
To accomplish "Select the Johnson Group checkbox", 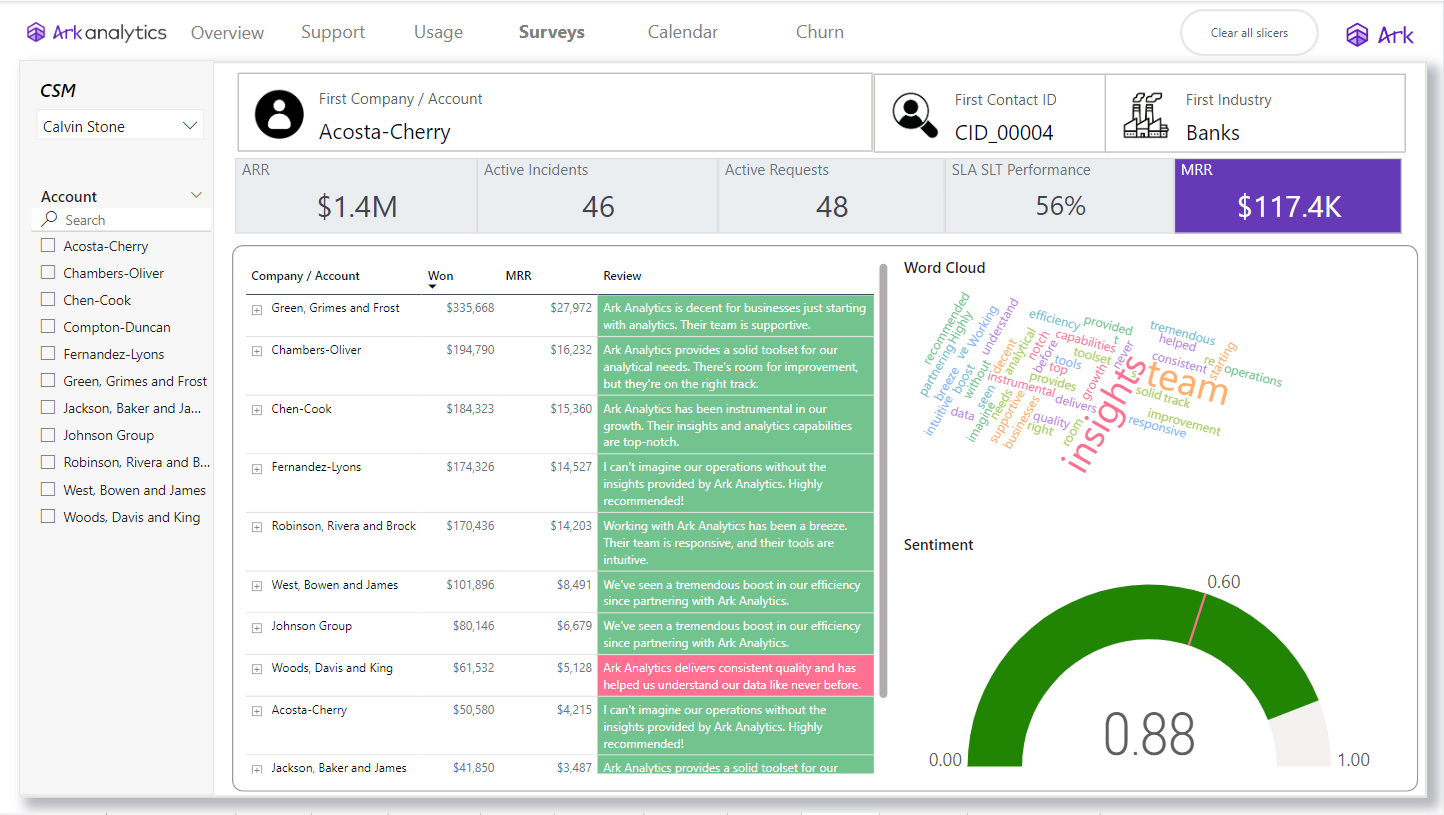I will point(46,434).
